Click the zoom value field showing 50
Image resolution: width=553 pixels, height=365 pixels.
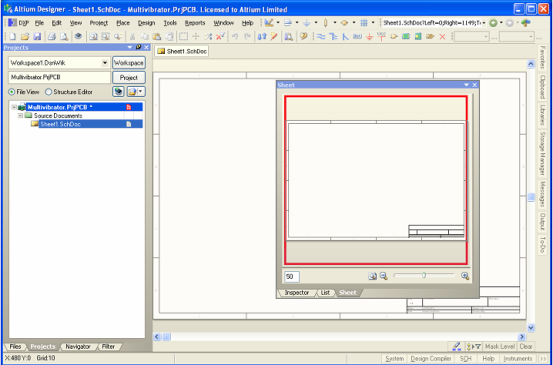(x=292, y=277)
